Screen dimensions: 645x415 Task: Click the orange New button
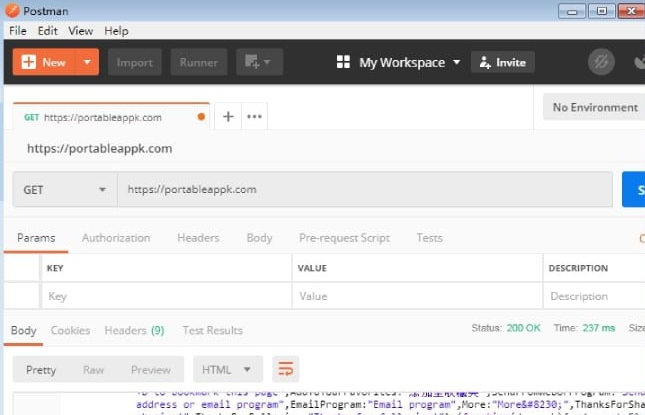coord(44,62)
